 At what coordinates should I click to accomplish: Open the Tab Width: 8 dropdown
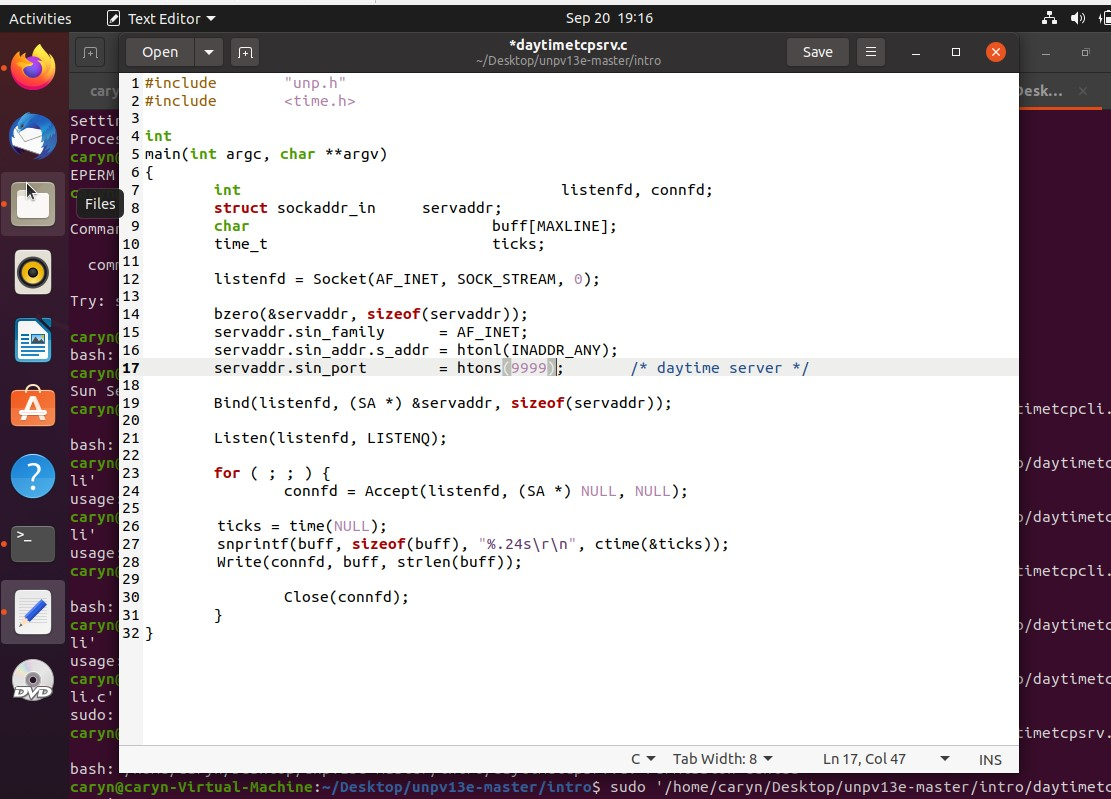pyautogui.click(x=722, y=759)
